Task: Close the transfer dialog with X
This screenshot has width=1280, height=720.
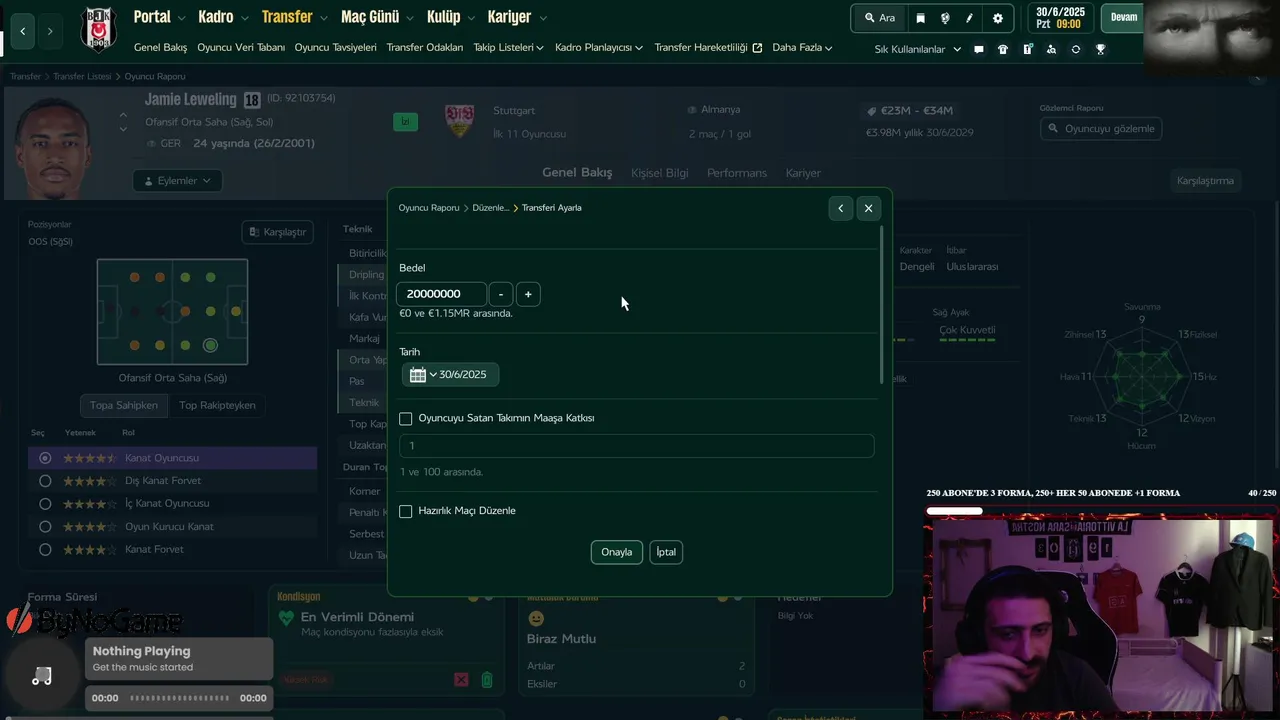Action: point(868,208)
